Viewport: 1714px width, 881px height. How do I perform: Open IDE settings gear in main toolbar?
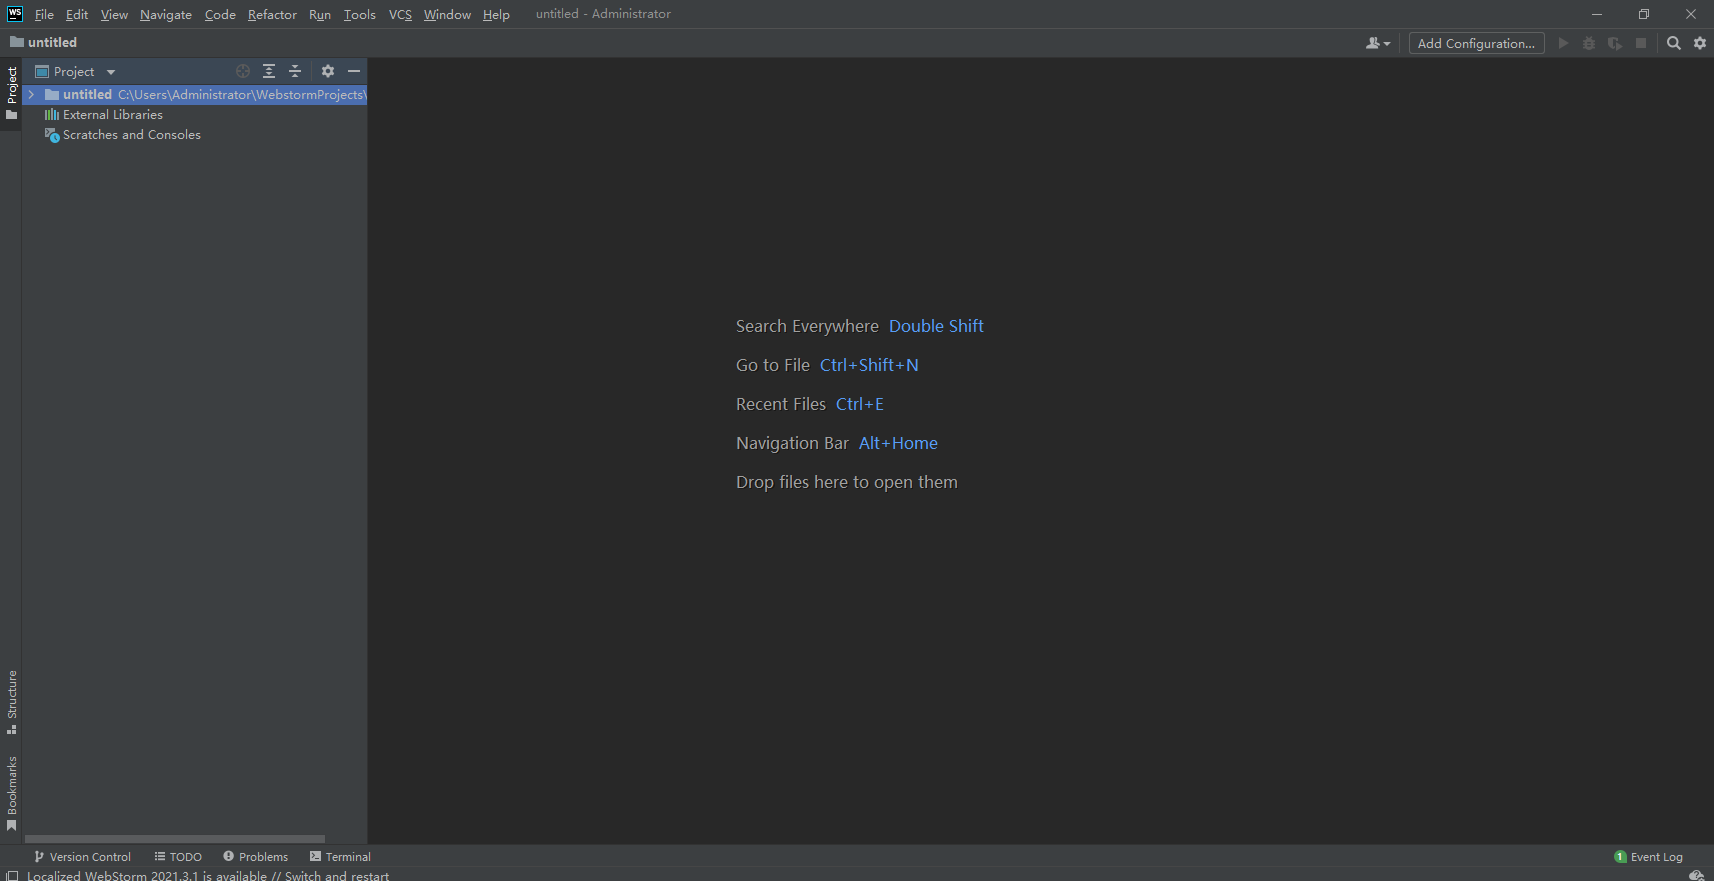pyautogui.click(x=1700, y=43)
